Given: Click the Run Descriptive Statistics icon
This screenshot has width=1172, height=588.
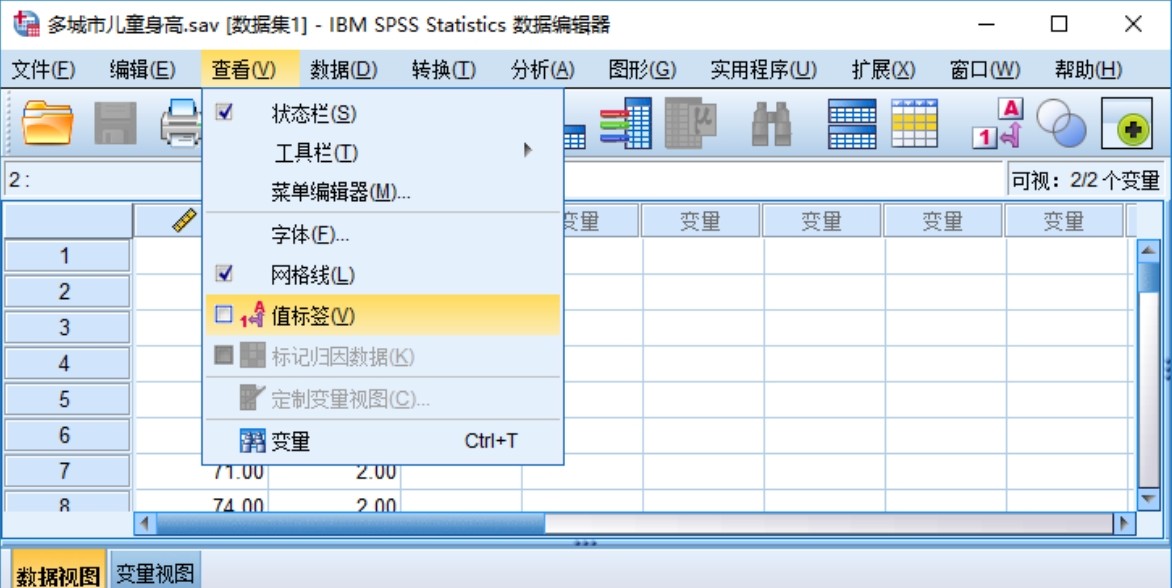Looking at the screenshot, I should [x=691, y=123].
